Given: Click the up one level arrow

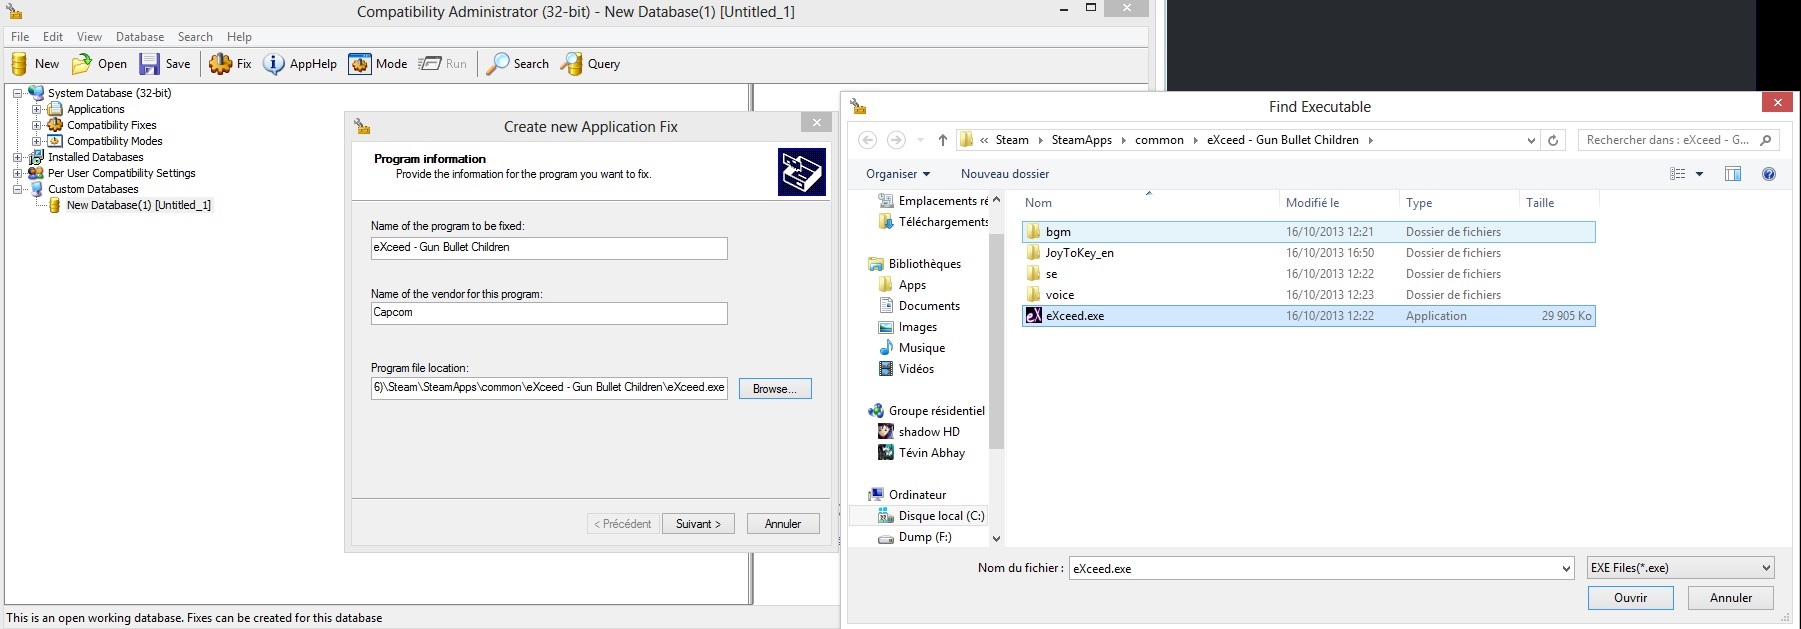Looking at the screenshot, I should (x=942, y=140).
